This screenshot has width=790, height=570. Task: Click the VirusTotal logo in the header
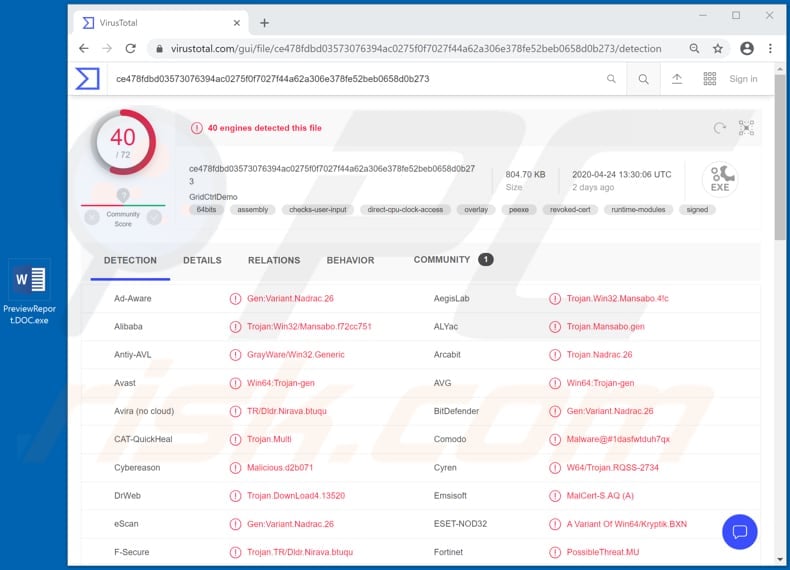[x=88, y=79]
